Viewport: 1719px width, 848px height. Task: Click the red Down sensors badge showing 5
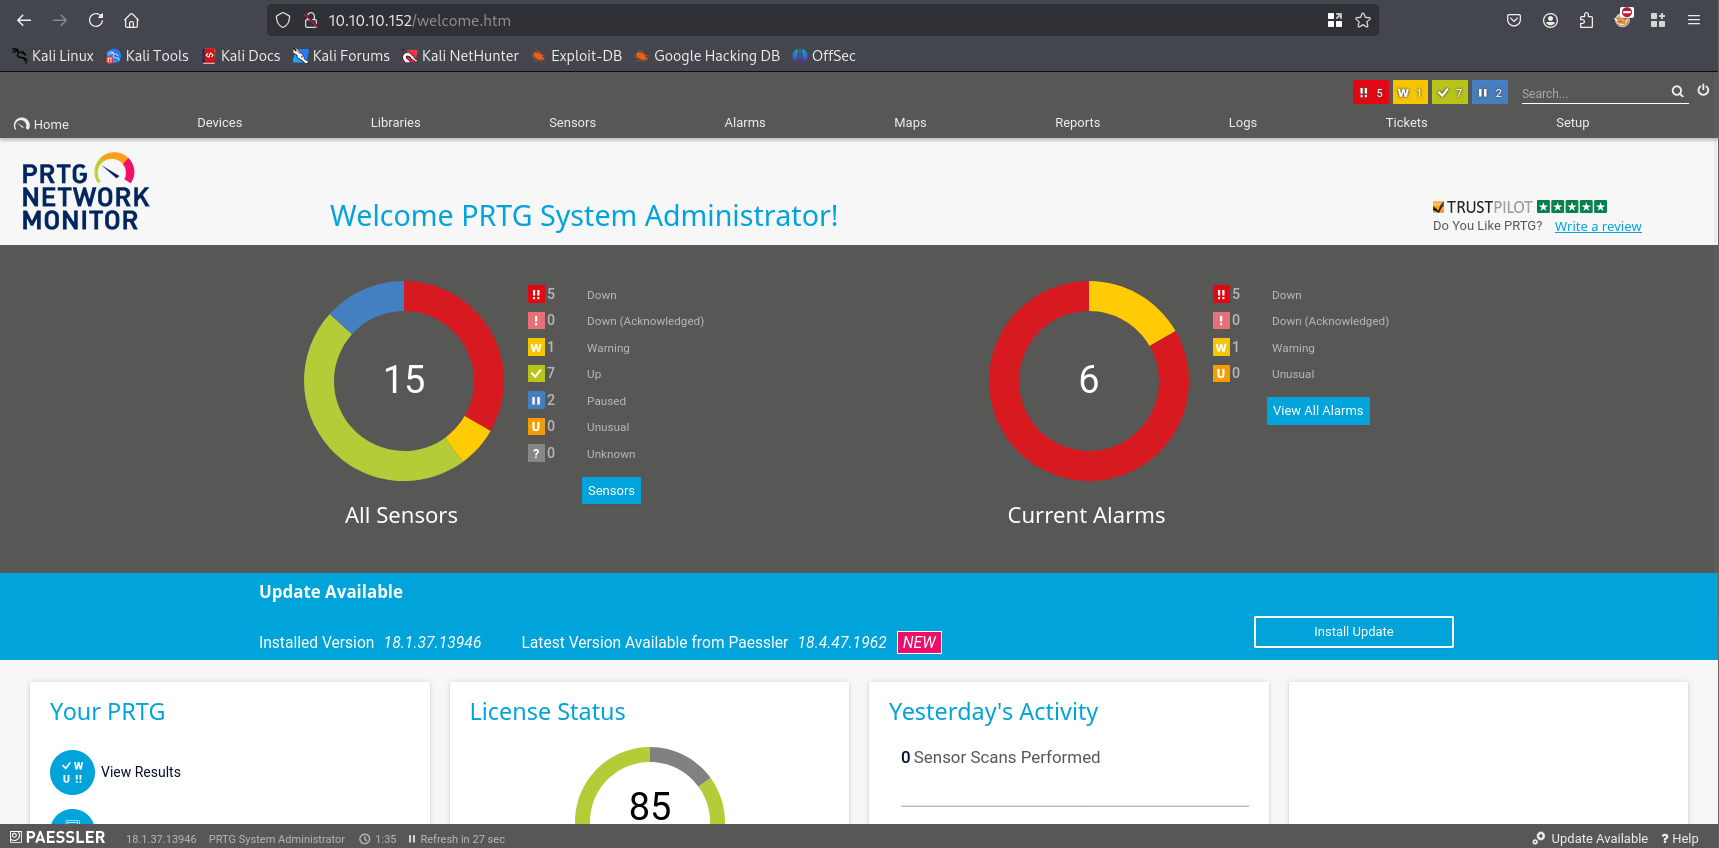pos(1371,92)
